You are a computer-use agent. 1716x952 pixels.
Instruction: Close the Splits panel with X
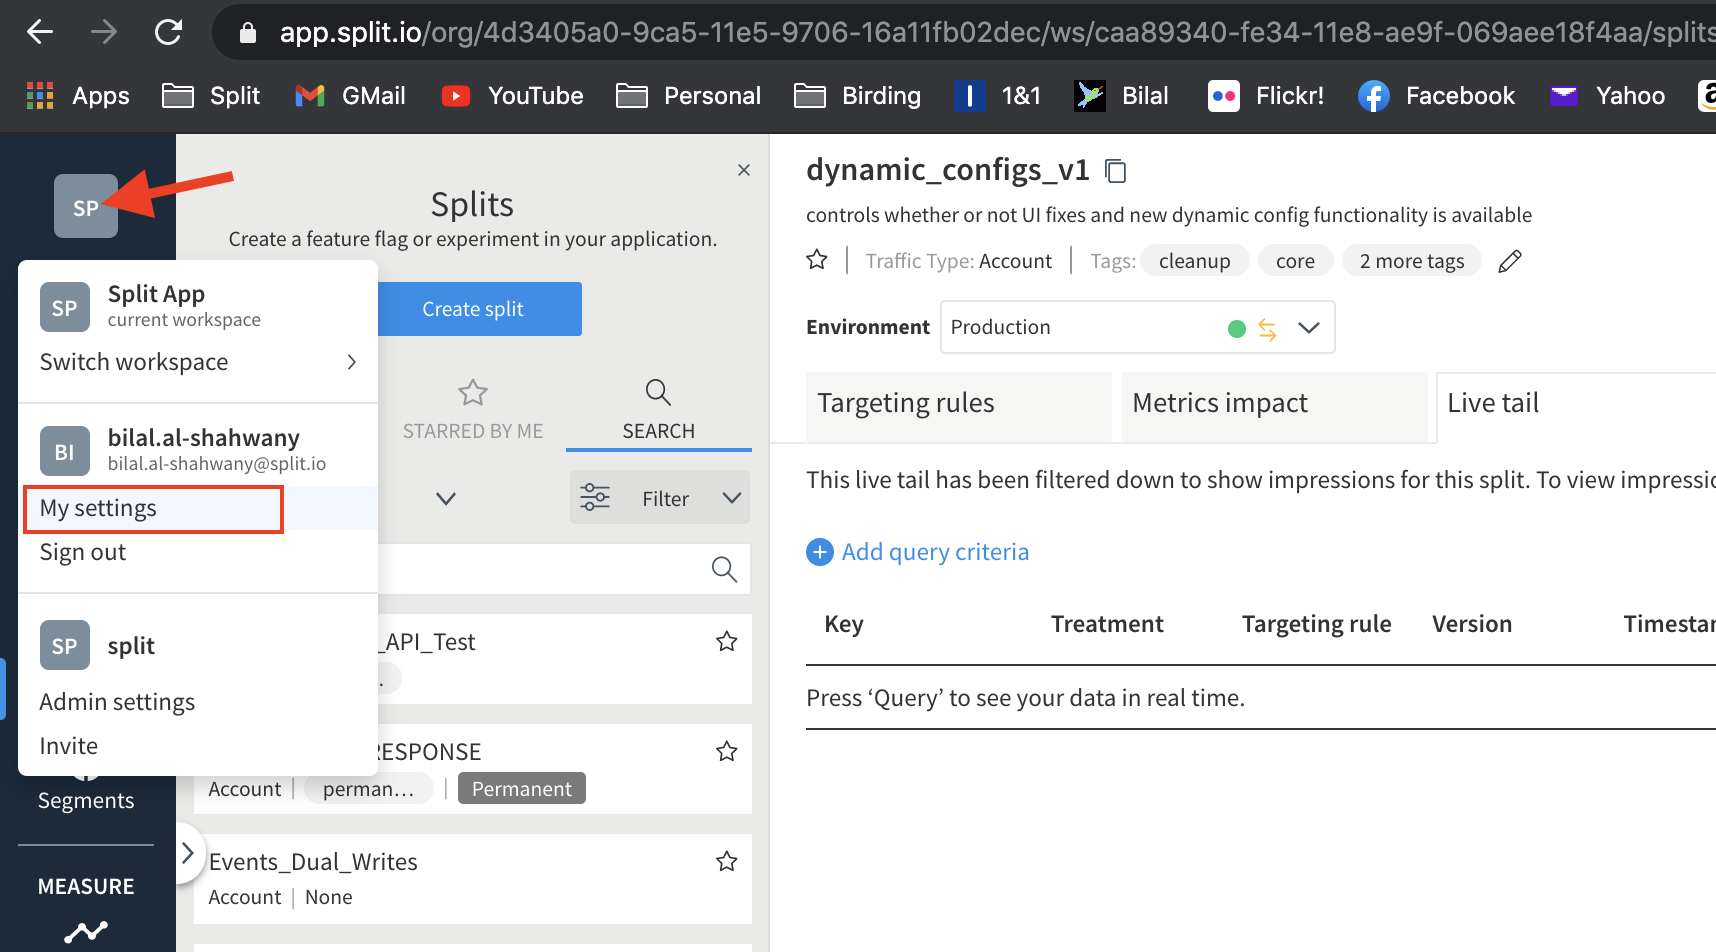(x=744, y=170)
